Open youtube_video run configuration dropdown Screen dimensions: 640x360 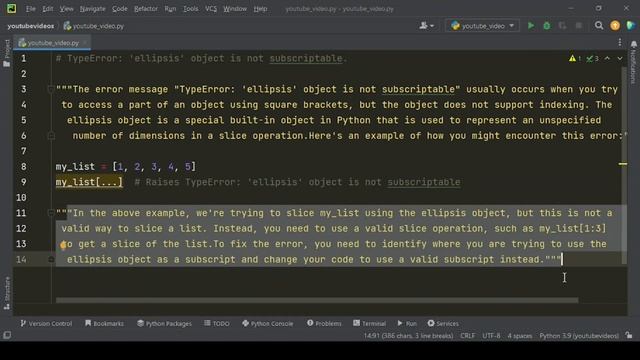click(482, 26)
